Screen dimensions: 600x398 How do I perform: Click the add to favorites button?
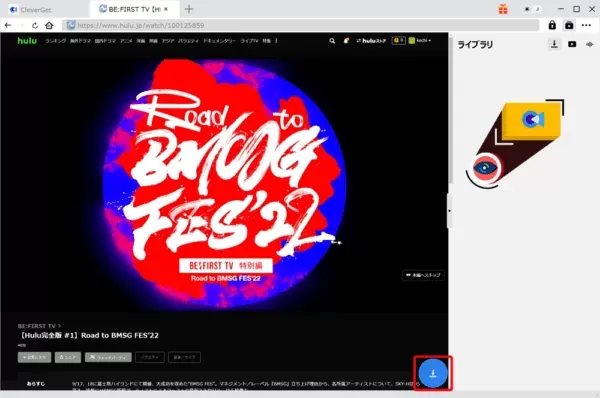pyautogui.click(x=34, y=357)
